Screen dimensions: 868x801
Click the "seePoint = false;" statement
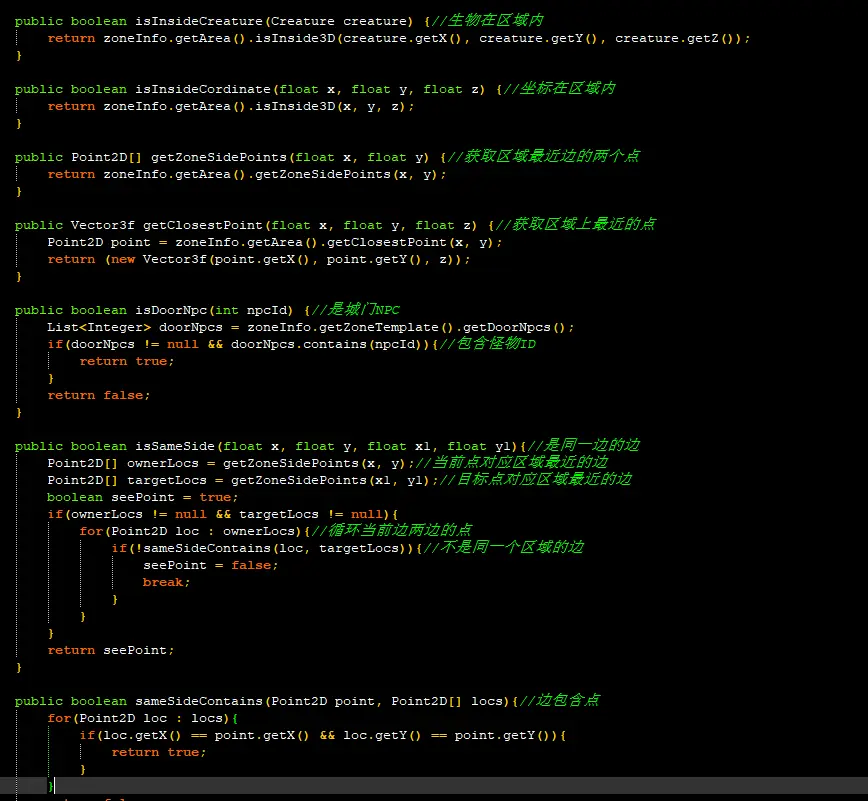(210, 565)
